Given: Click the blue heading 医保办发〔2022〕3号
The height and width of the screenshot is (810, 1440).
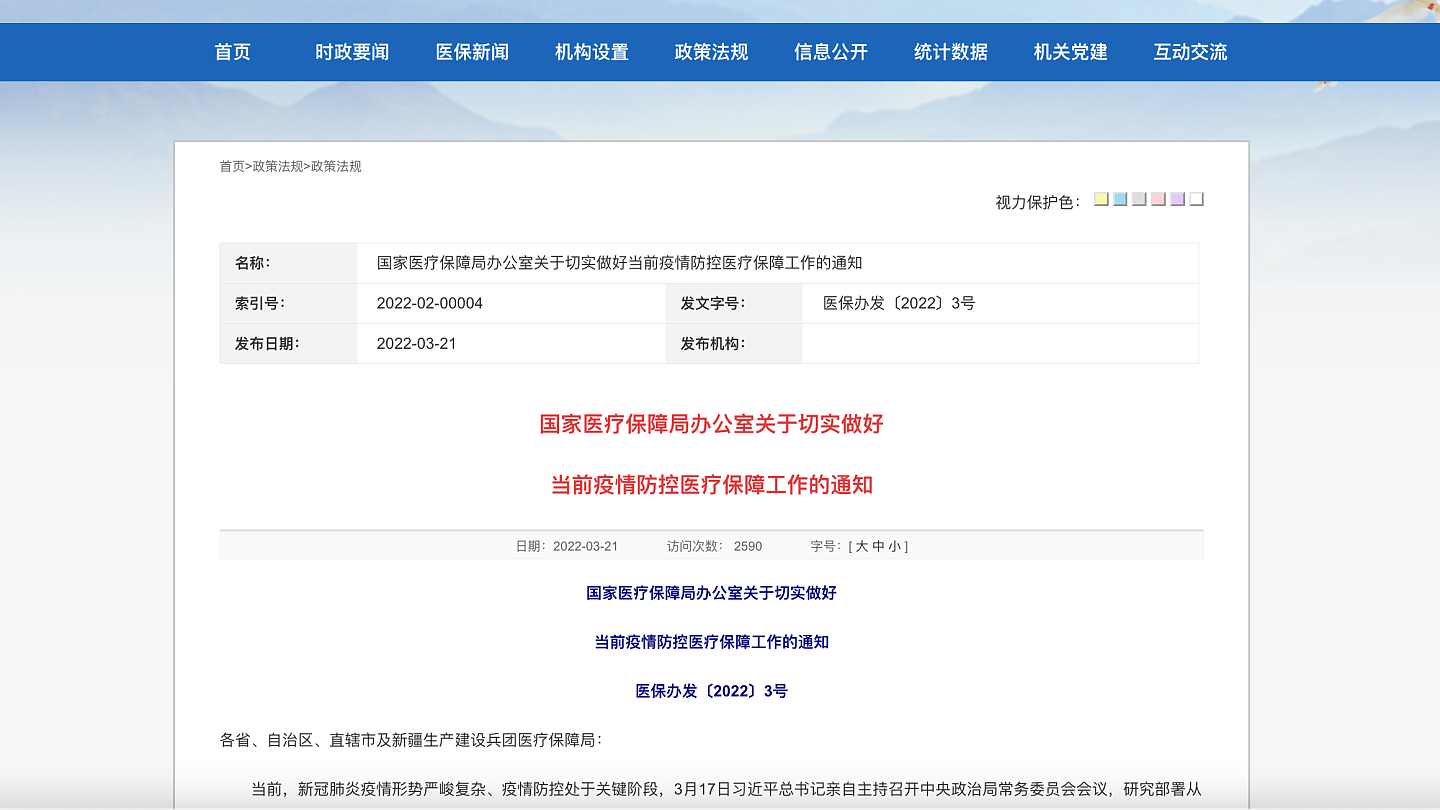Looking at the screenshot, I should pyautogui.click(x=711, y=691).
